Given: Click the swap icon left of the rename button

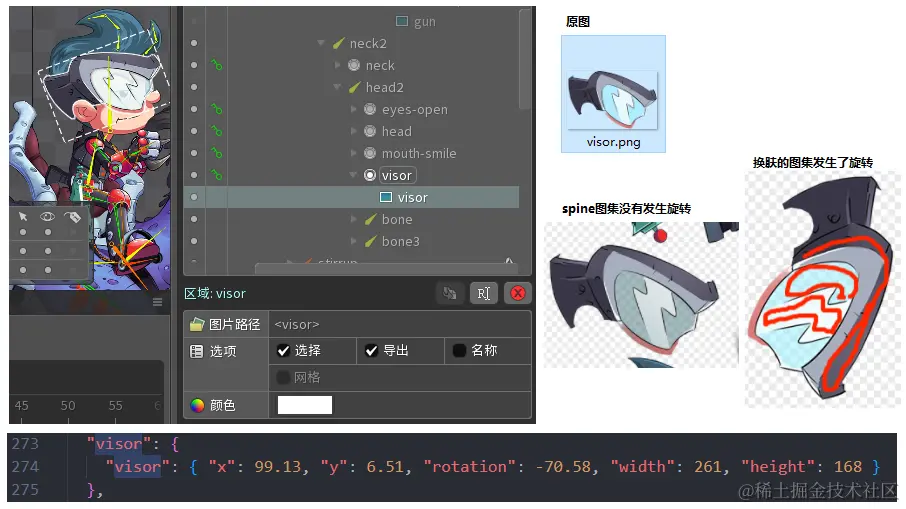Looking at the screenshot, I should (x=450, y=293).
